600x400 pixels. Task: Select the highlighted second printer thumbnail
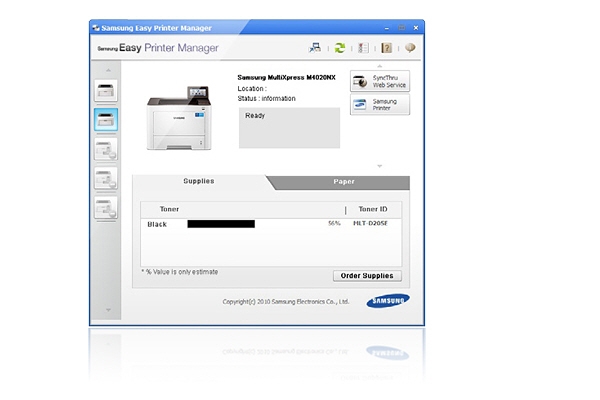(x=106, y=120)
